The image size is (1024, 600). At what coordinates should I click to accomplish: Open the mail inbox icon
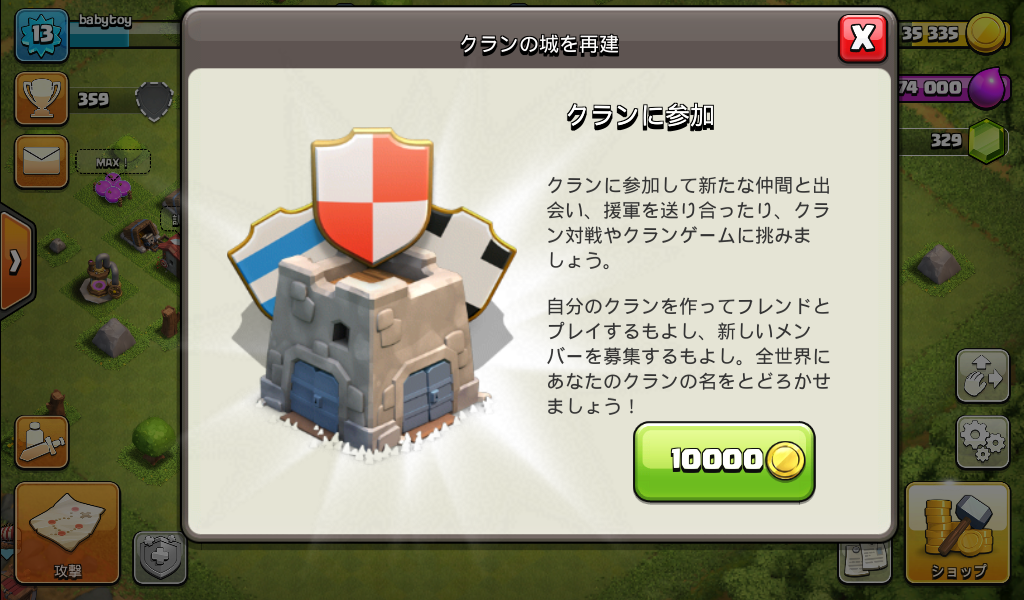(42, 161)
